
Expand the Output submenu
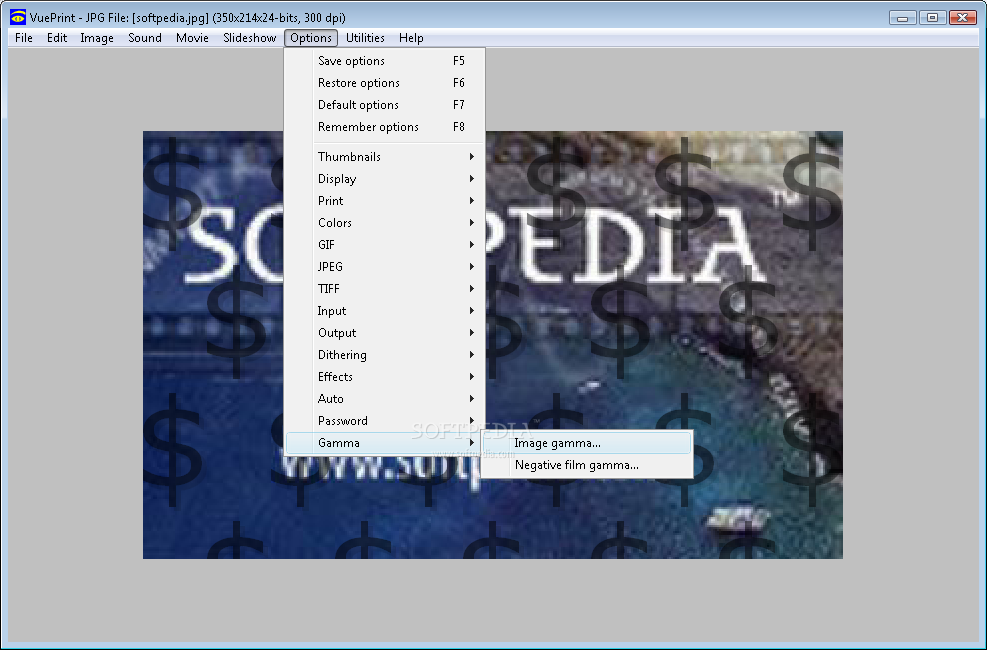385,333
